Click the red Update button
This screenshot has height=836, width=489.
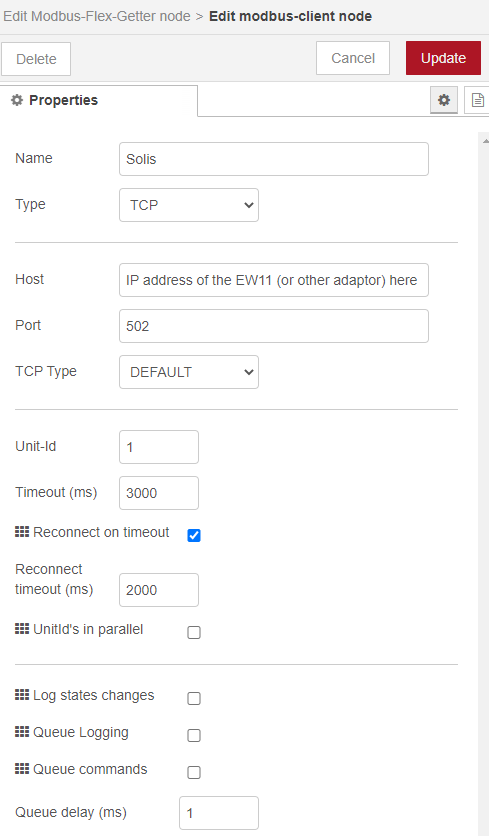point(443,58)
